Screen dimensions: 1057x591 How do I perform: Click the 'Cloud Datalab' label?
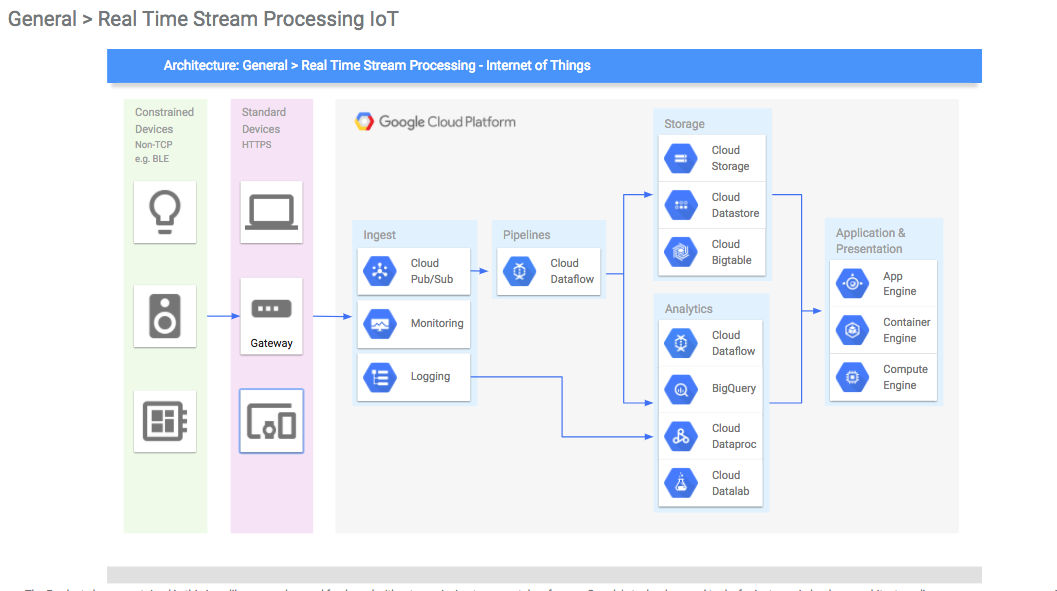click(730, 483)
